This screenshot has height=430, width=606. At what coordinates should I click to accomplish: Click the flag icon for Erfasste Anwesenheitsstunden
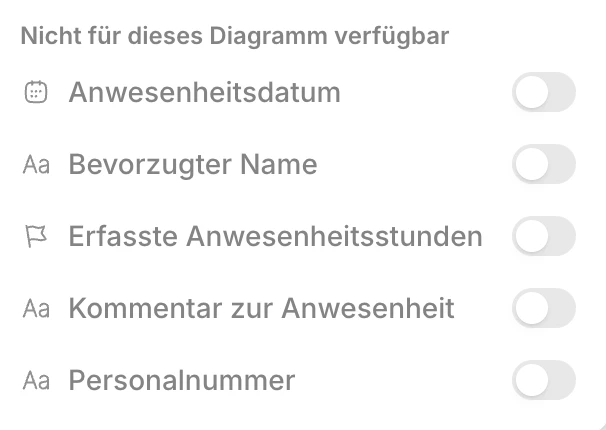click(35, 237)
